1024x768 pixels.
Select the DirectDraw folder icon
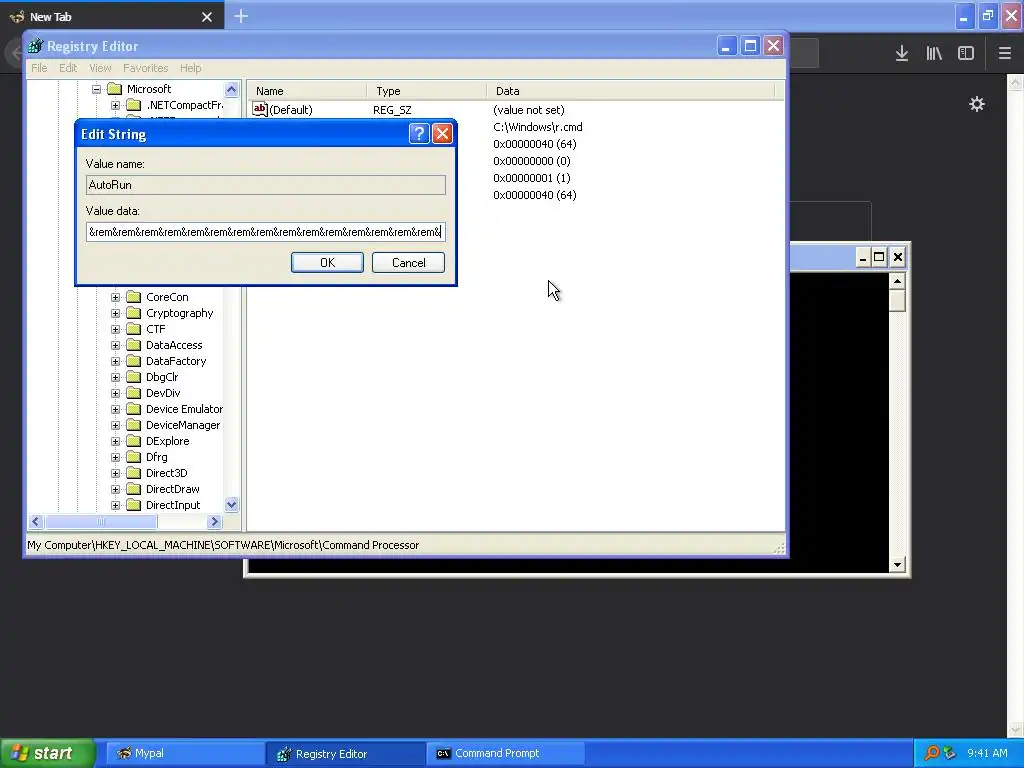(133, 489)
